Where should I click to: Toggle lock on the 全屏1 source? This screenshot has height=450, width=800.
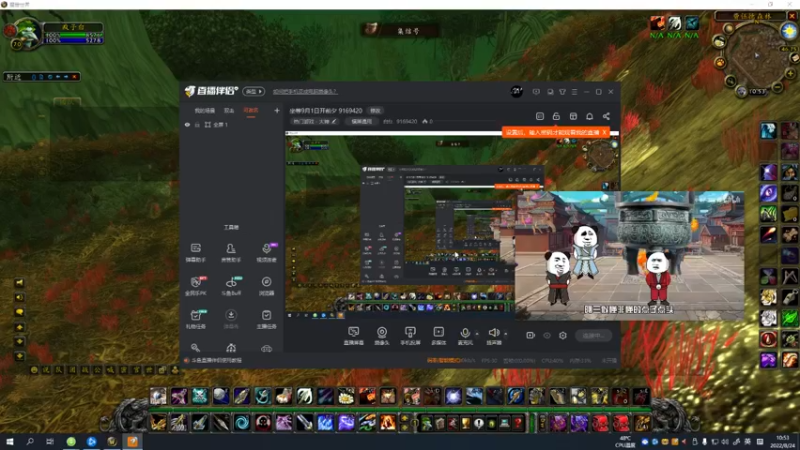(x=197, y=124)
